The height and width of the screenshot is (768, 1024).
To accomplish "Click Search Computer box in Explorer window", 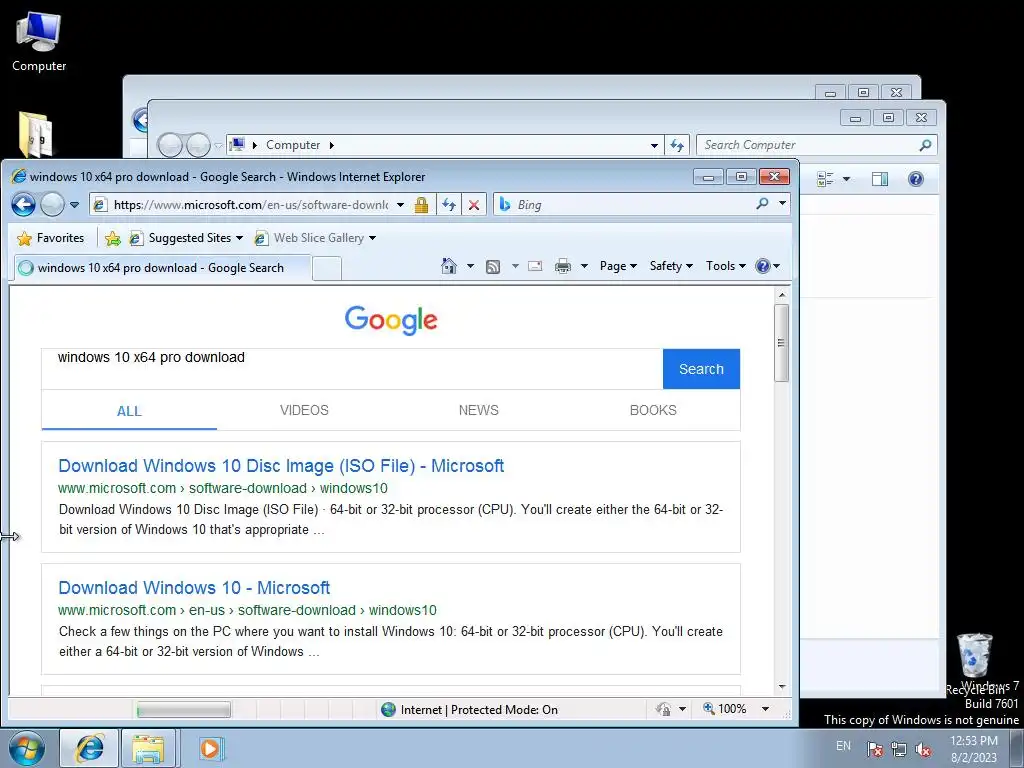I will (x=816, y=145).
